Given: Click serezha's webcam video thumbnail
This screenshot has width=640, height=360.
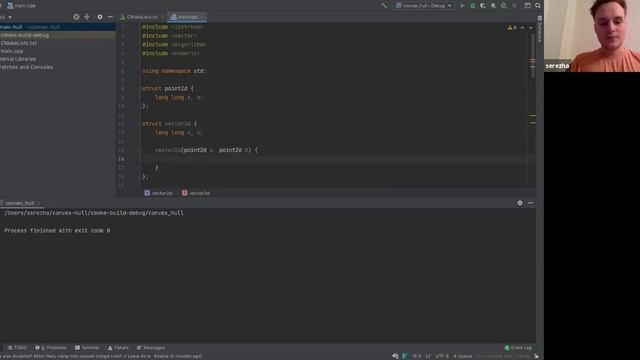Looking at the screenshot, I should [x=592, y=36].
